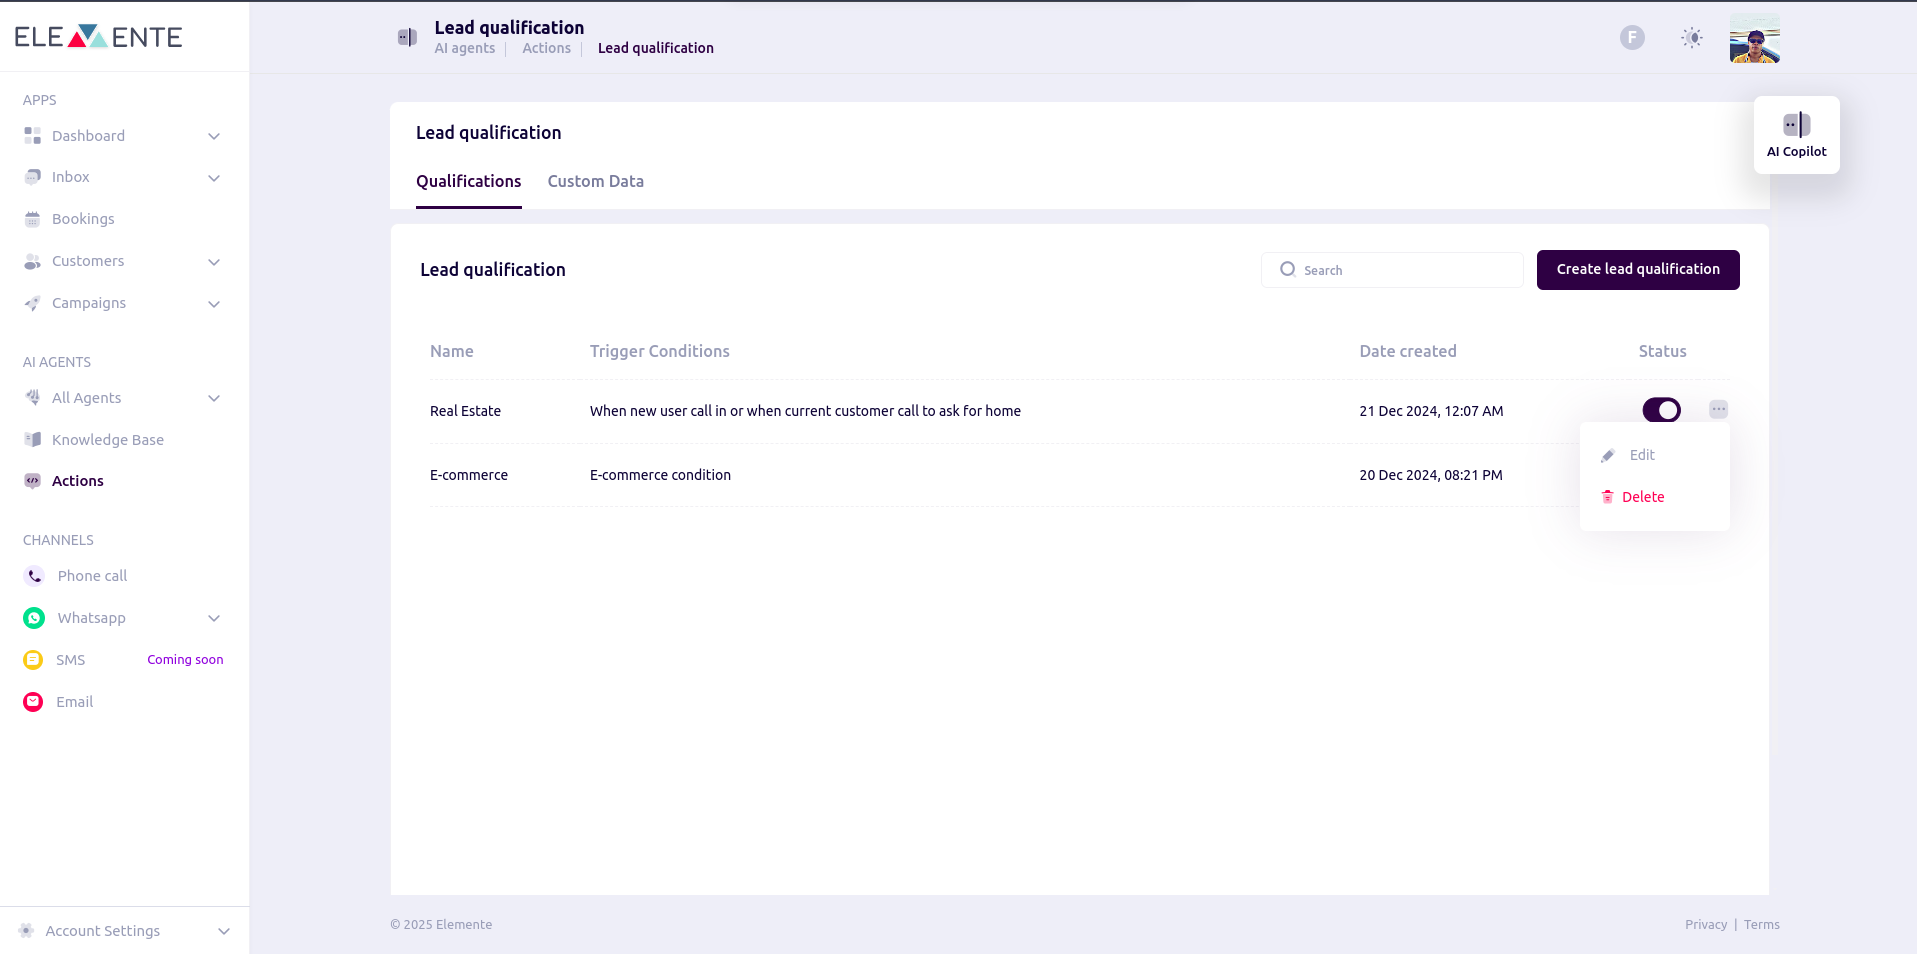Click the Email red icon
This screenshot has width=1917, height=954.
tap(33, 702)
